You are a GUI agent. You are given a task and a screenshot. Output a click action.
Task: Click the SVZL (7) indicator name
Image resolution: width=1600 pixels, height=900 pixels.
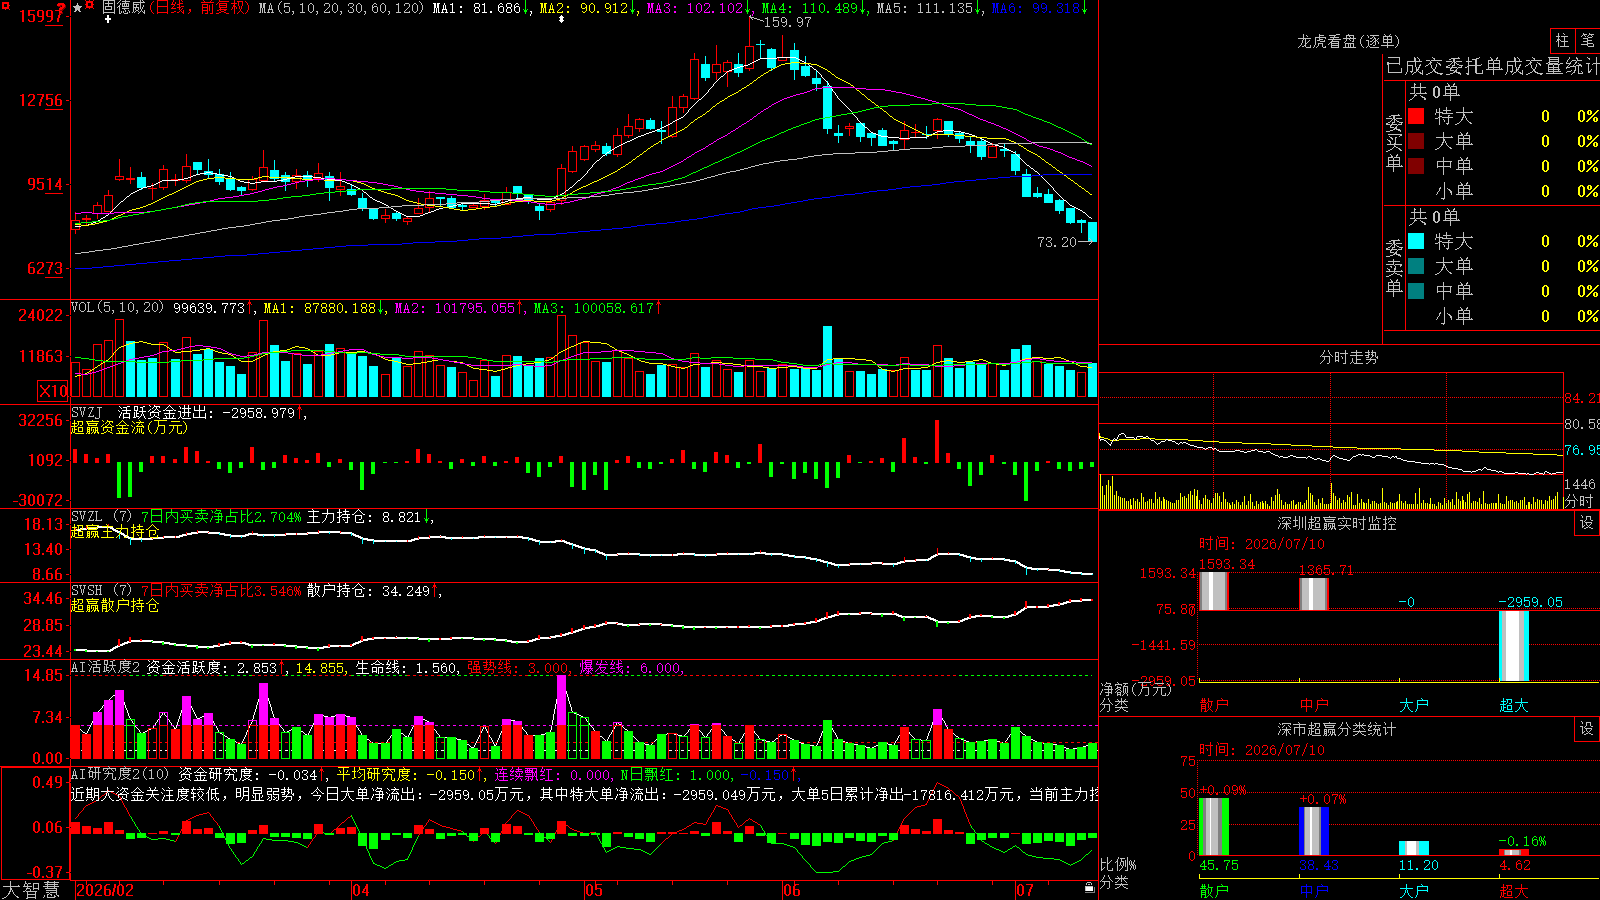coord(102,517)
